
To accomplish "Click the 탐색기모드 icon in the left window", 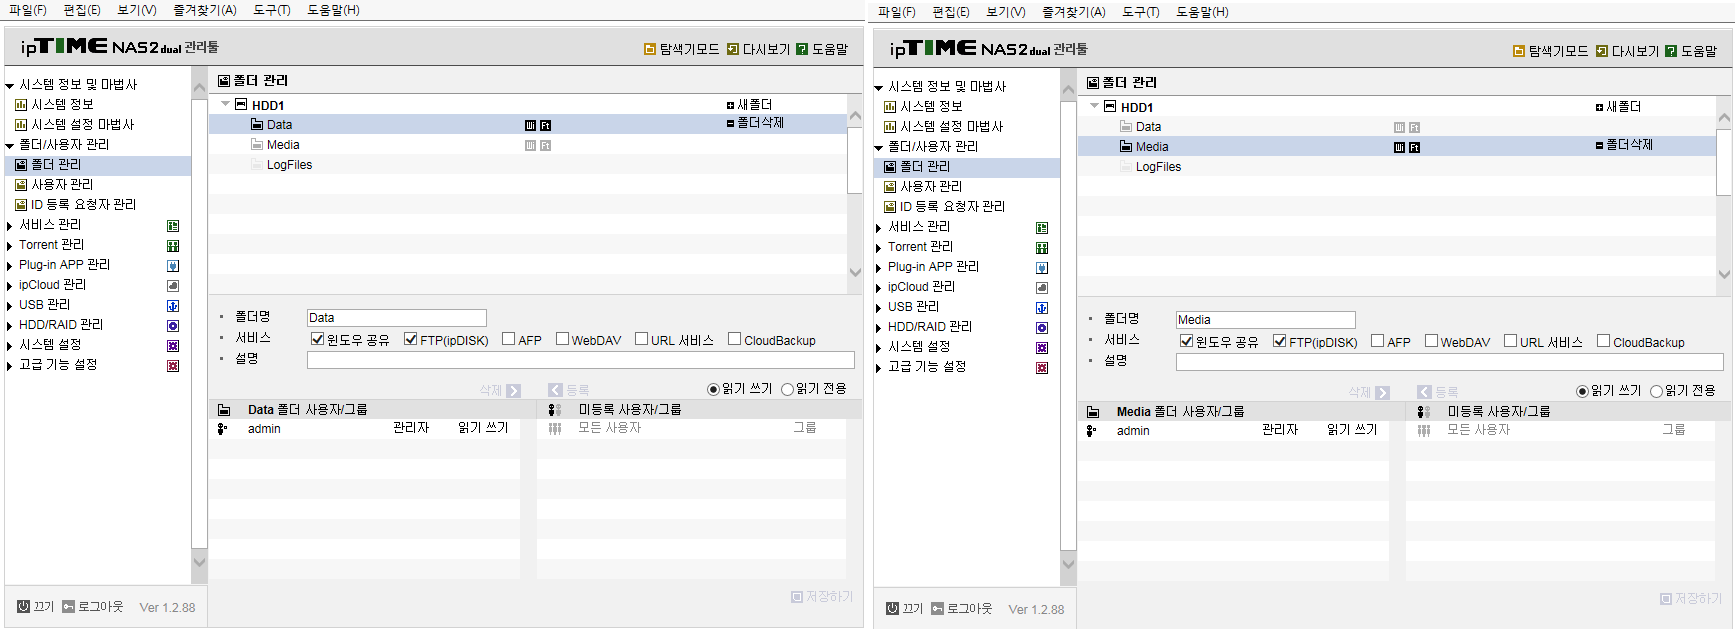I will point(650,49).
